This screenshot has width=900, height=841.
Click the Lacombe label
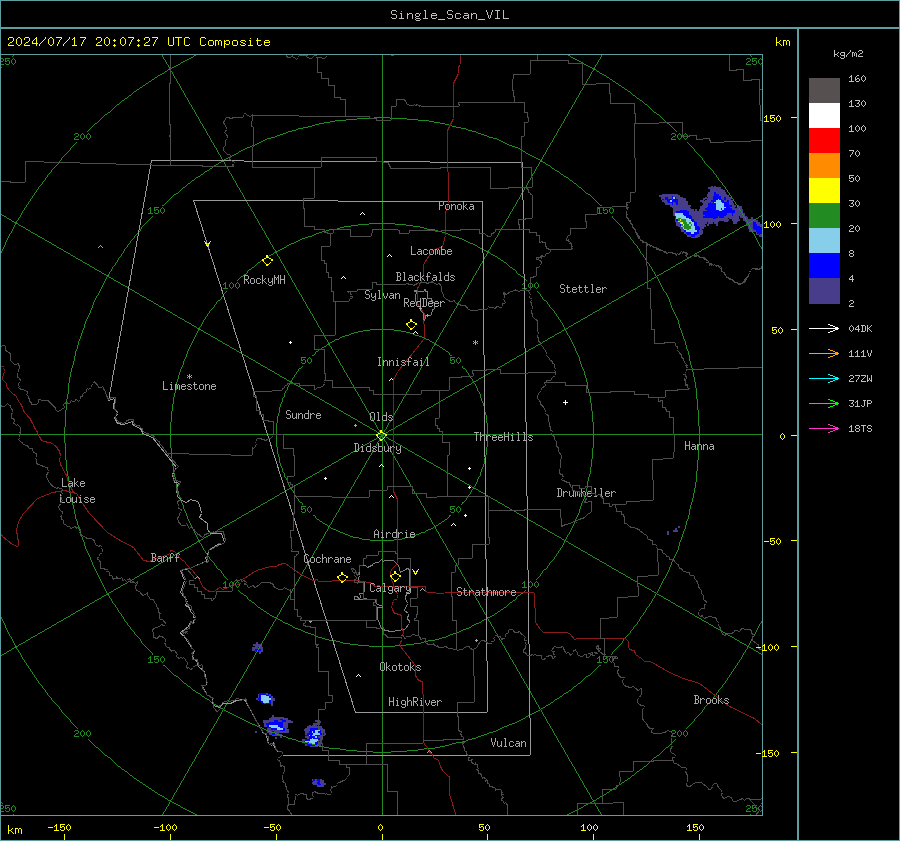pyautogui.click(x=431, y=251)
